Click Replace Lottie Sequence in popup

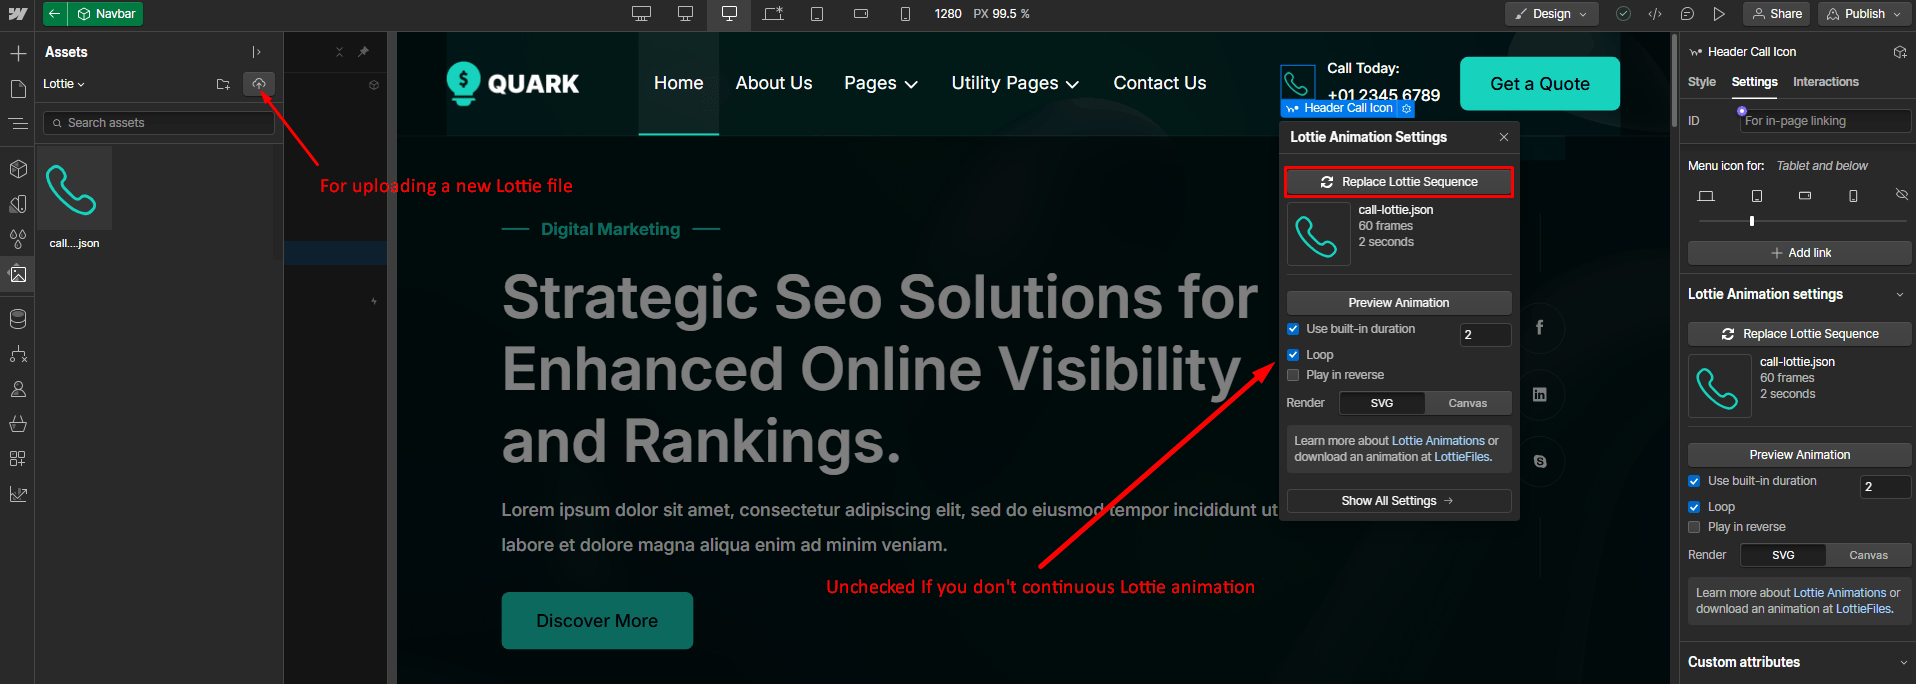pyautogui.click(x=1398, y=182)
